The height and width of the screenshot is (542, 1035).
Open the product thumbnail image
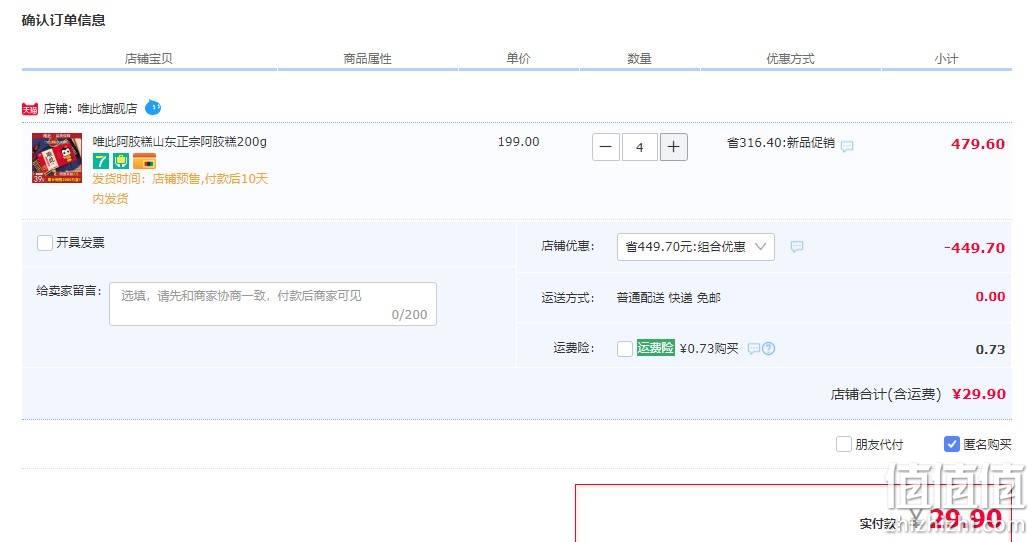(57, 158)
